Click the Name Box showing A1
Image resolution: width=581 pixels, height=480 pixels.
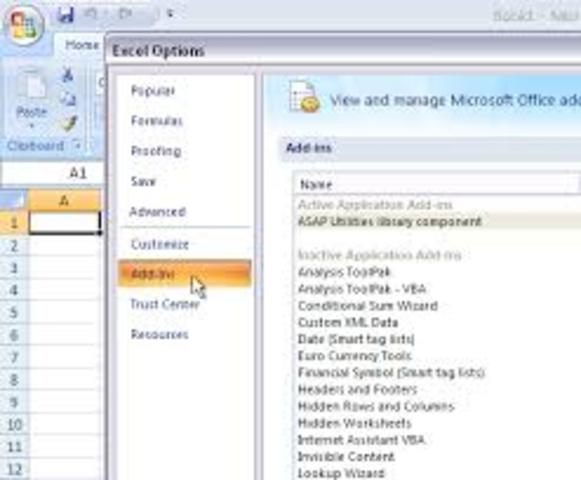53,173
